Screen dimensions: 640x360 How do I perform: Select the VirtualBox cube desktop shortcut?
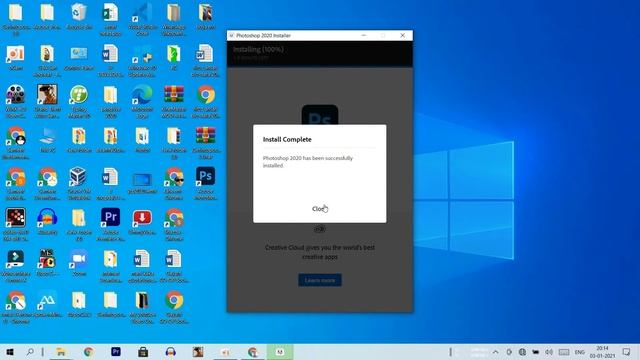tap(79, 184)
